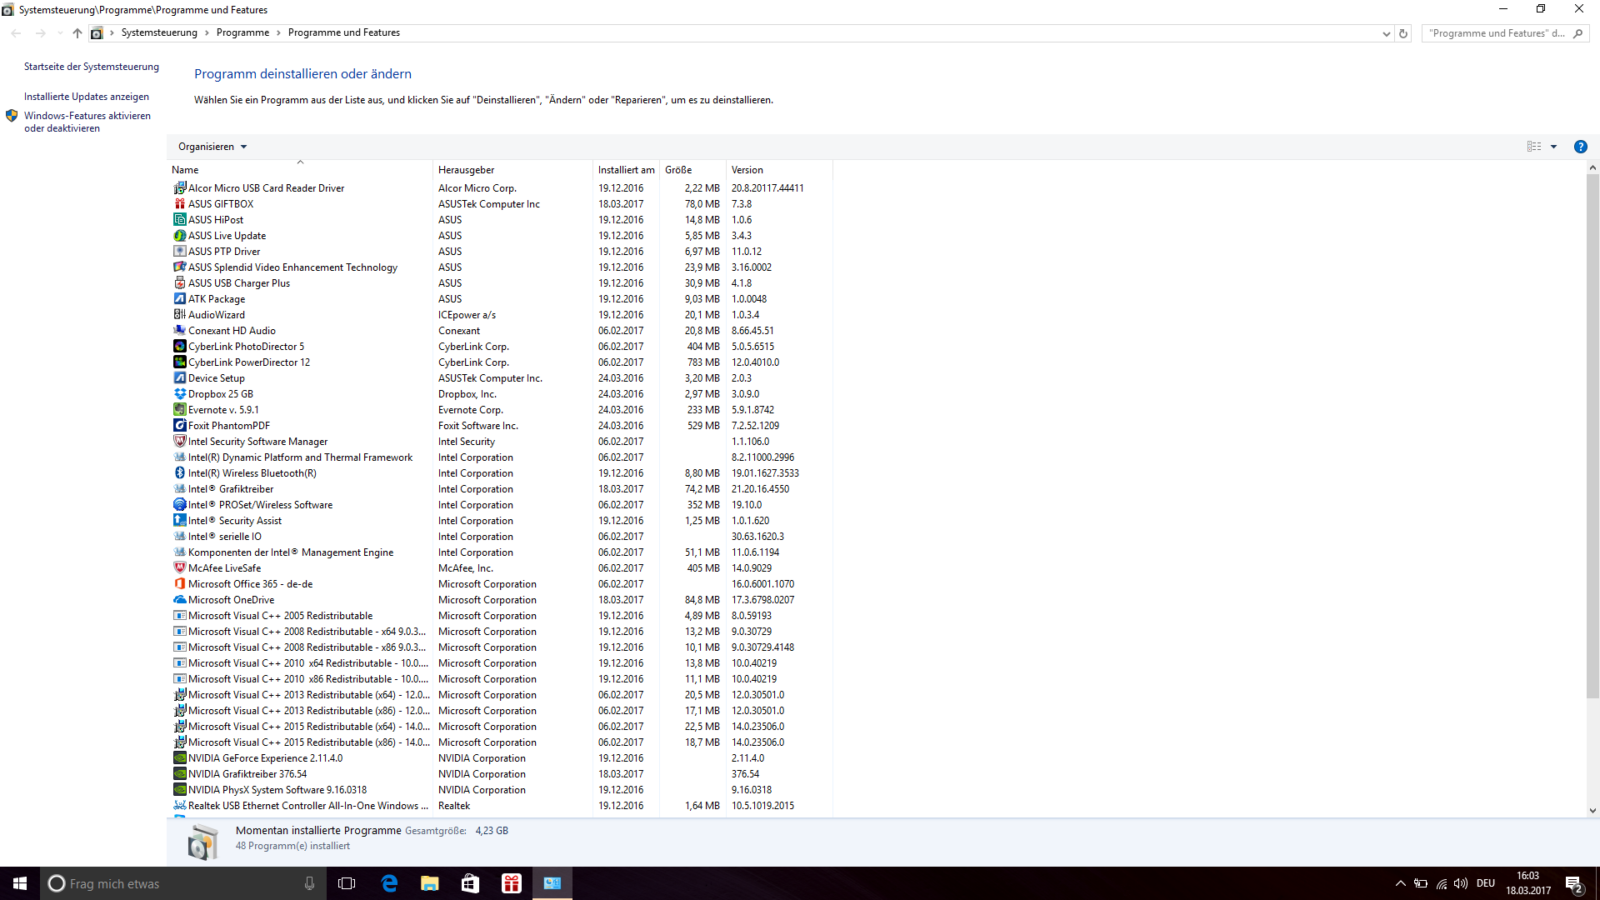Sort list by Installiert am column
1600x900 pixels.
coord(626,170)
